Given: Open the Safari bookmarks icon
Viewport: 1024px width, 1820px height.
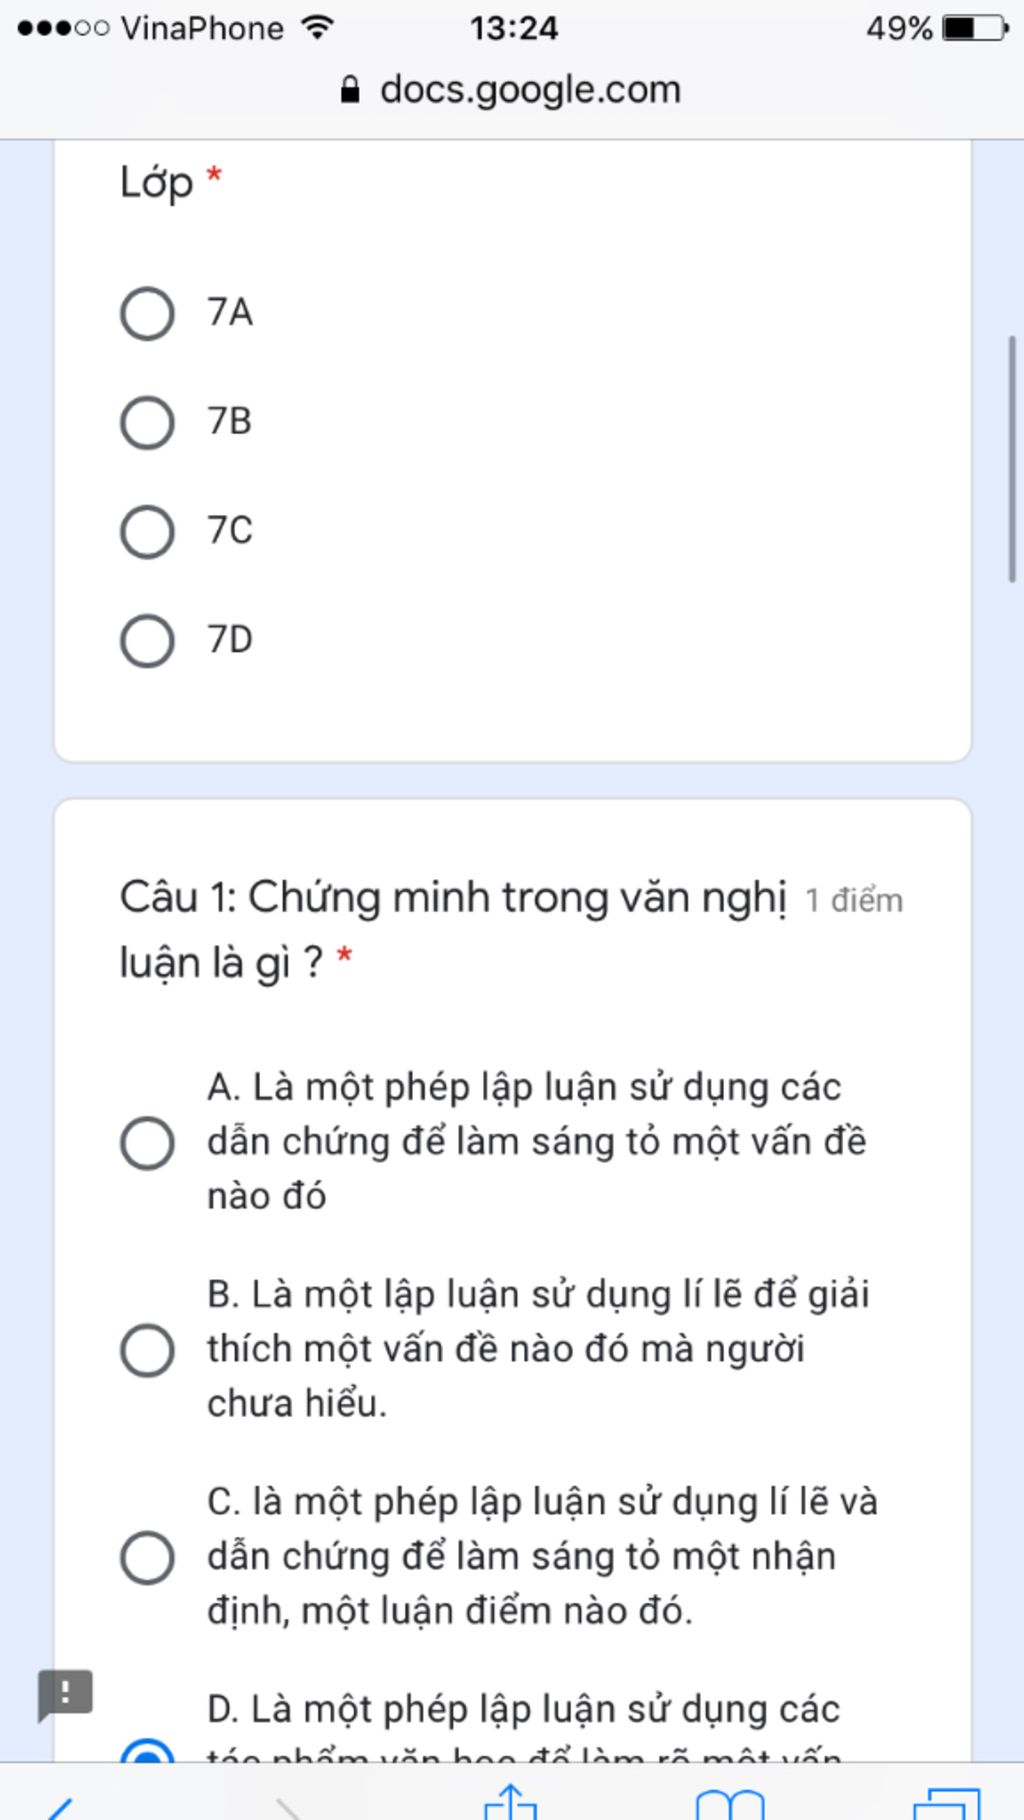Looking at the screenshot, I should tap(729, 1803).
